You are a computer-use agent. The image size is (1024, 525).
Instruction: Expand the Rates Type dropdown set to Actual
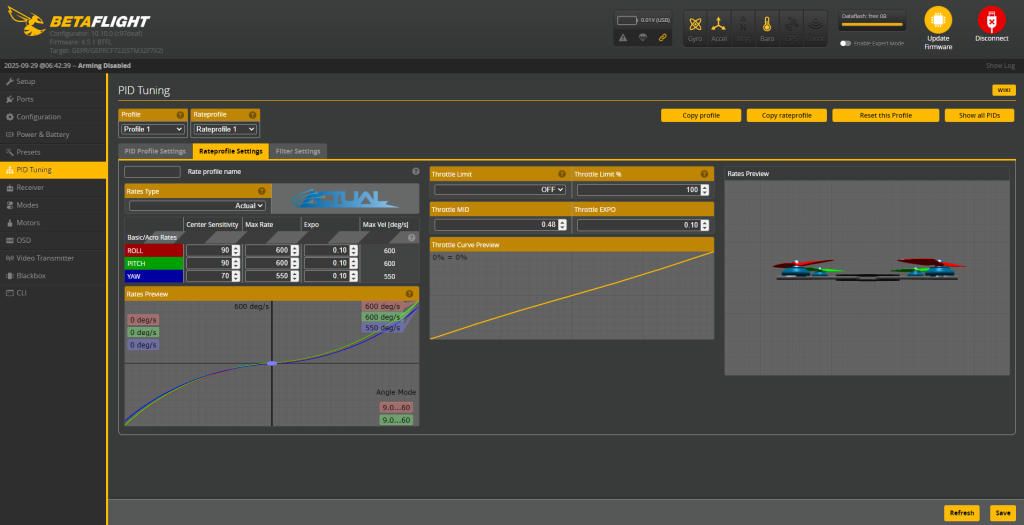pos(197,205)
